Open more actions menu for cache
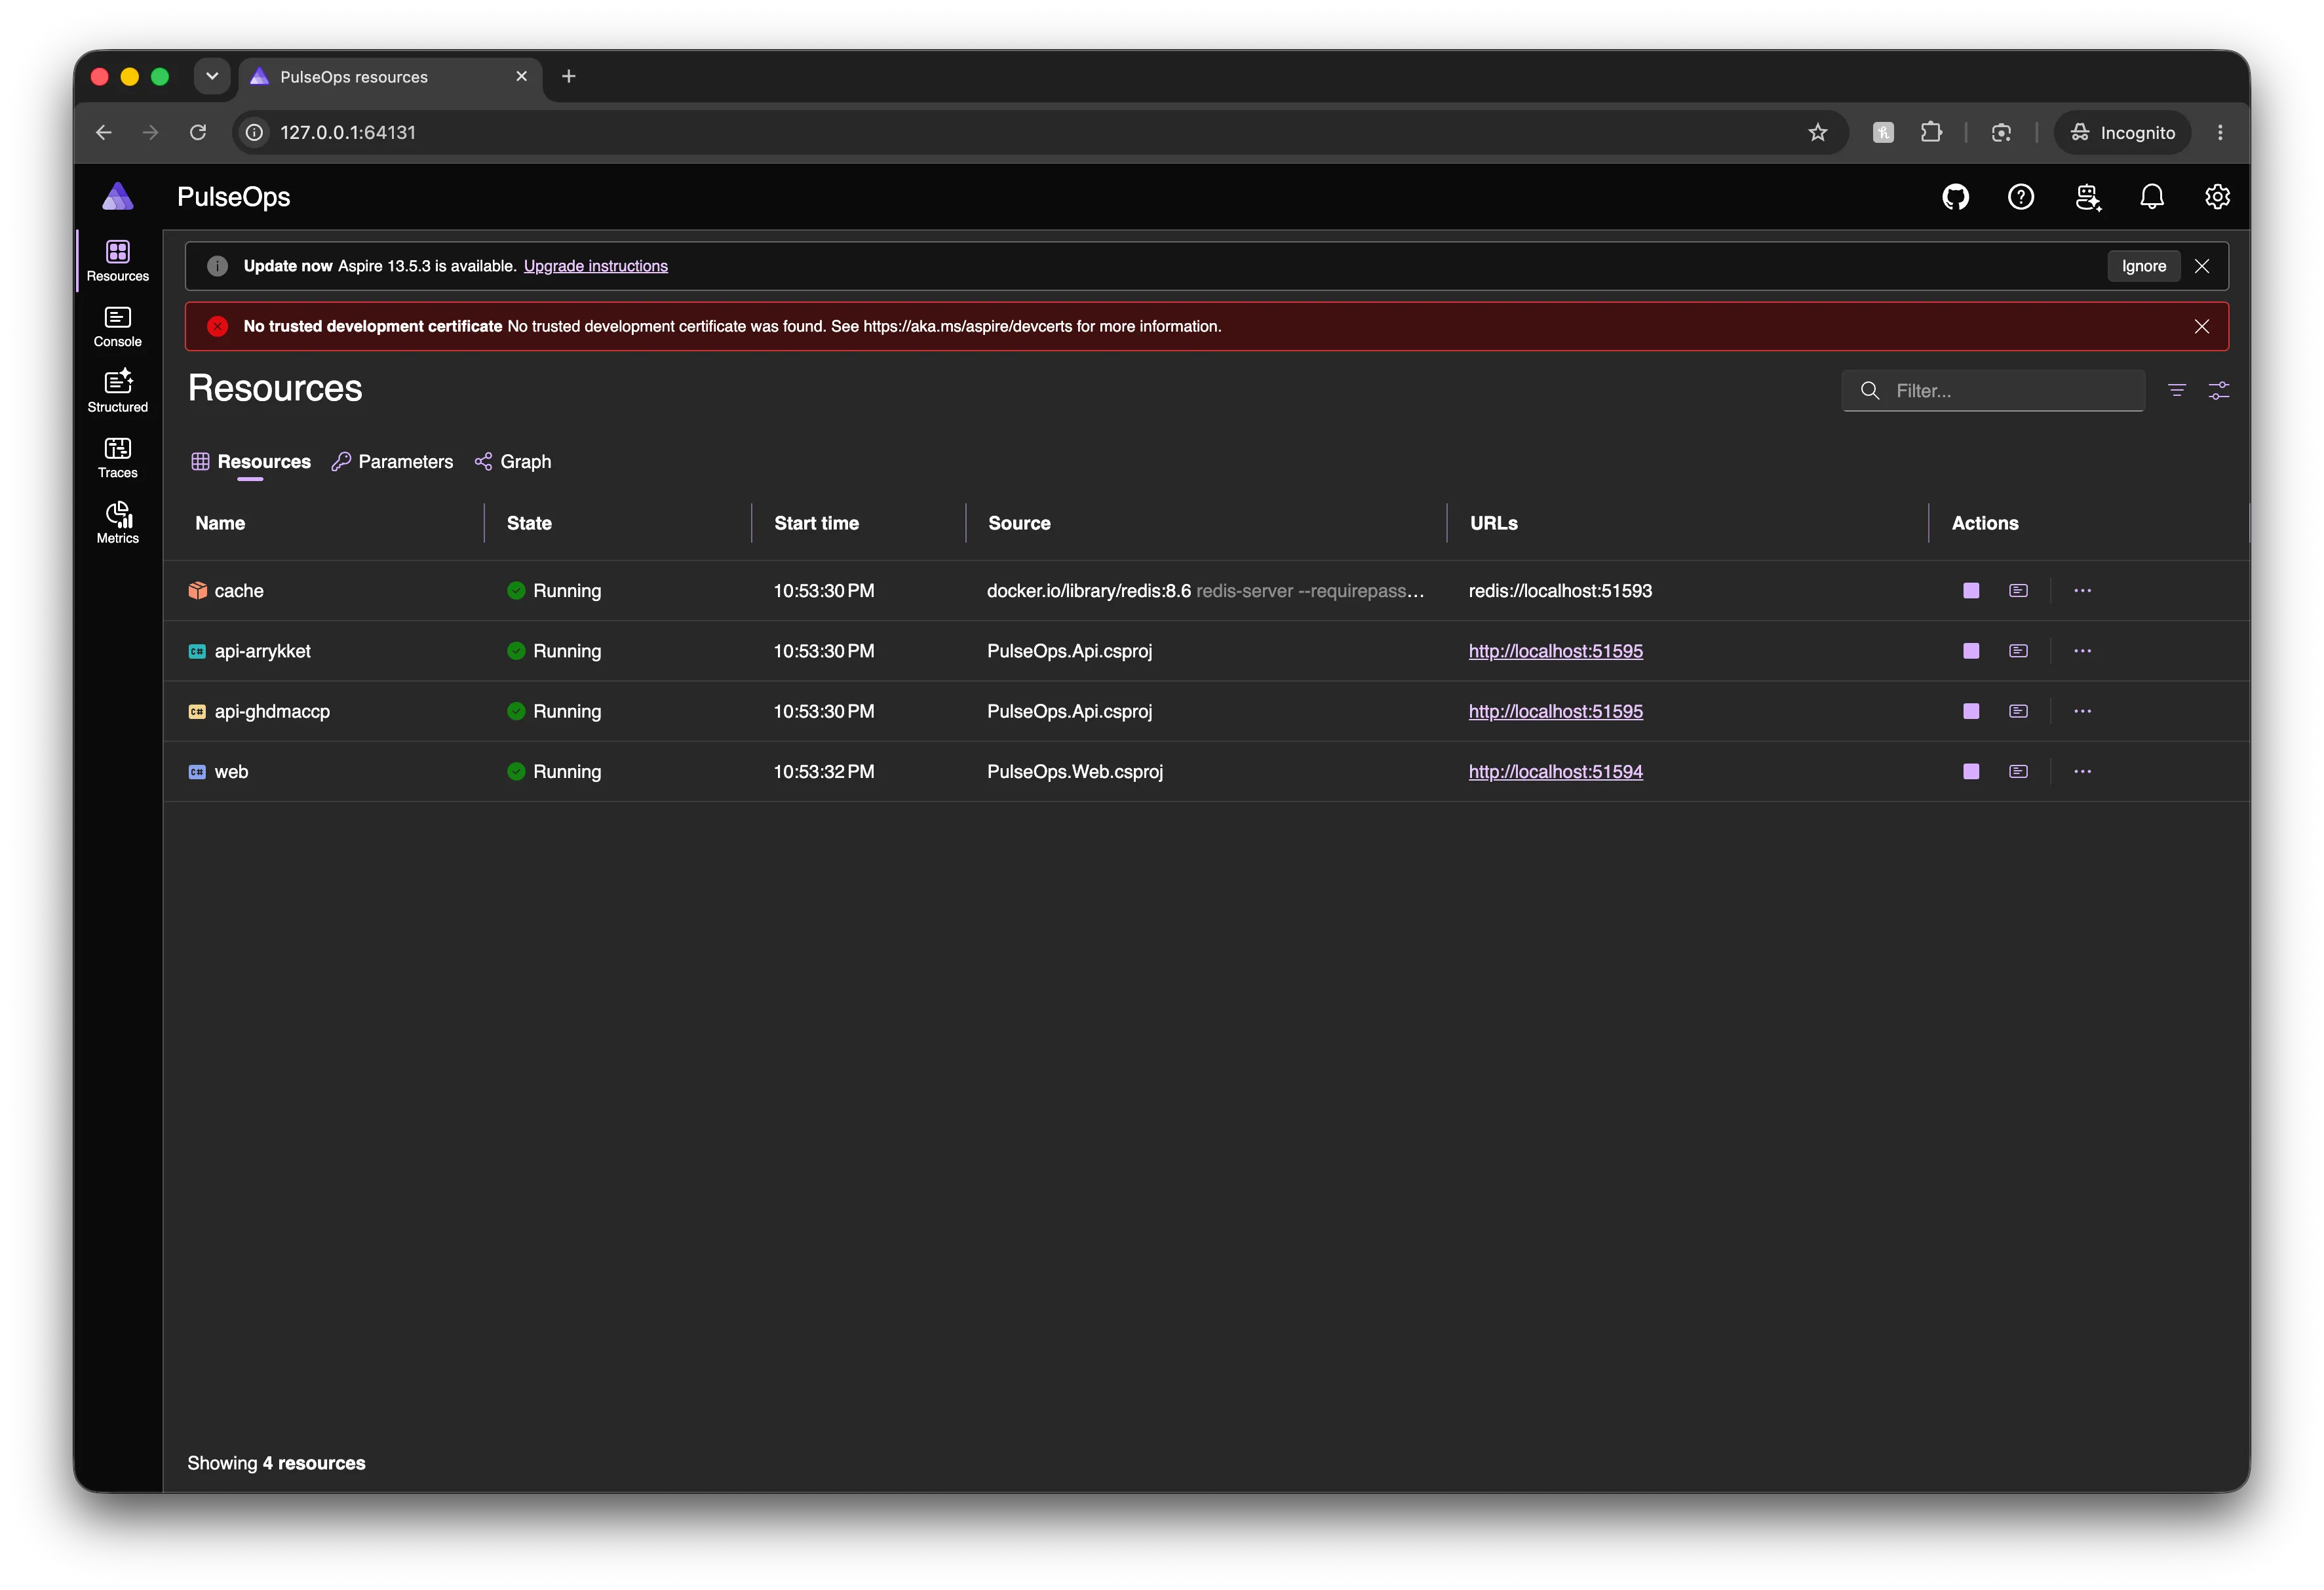Viewport: 2324px width, 1590px height. pyautogui.click(x=2082, y=591)
